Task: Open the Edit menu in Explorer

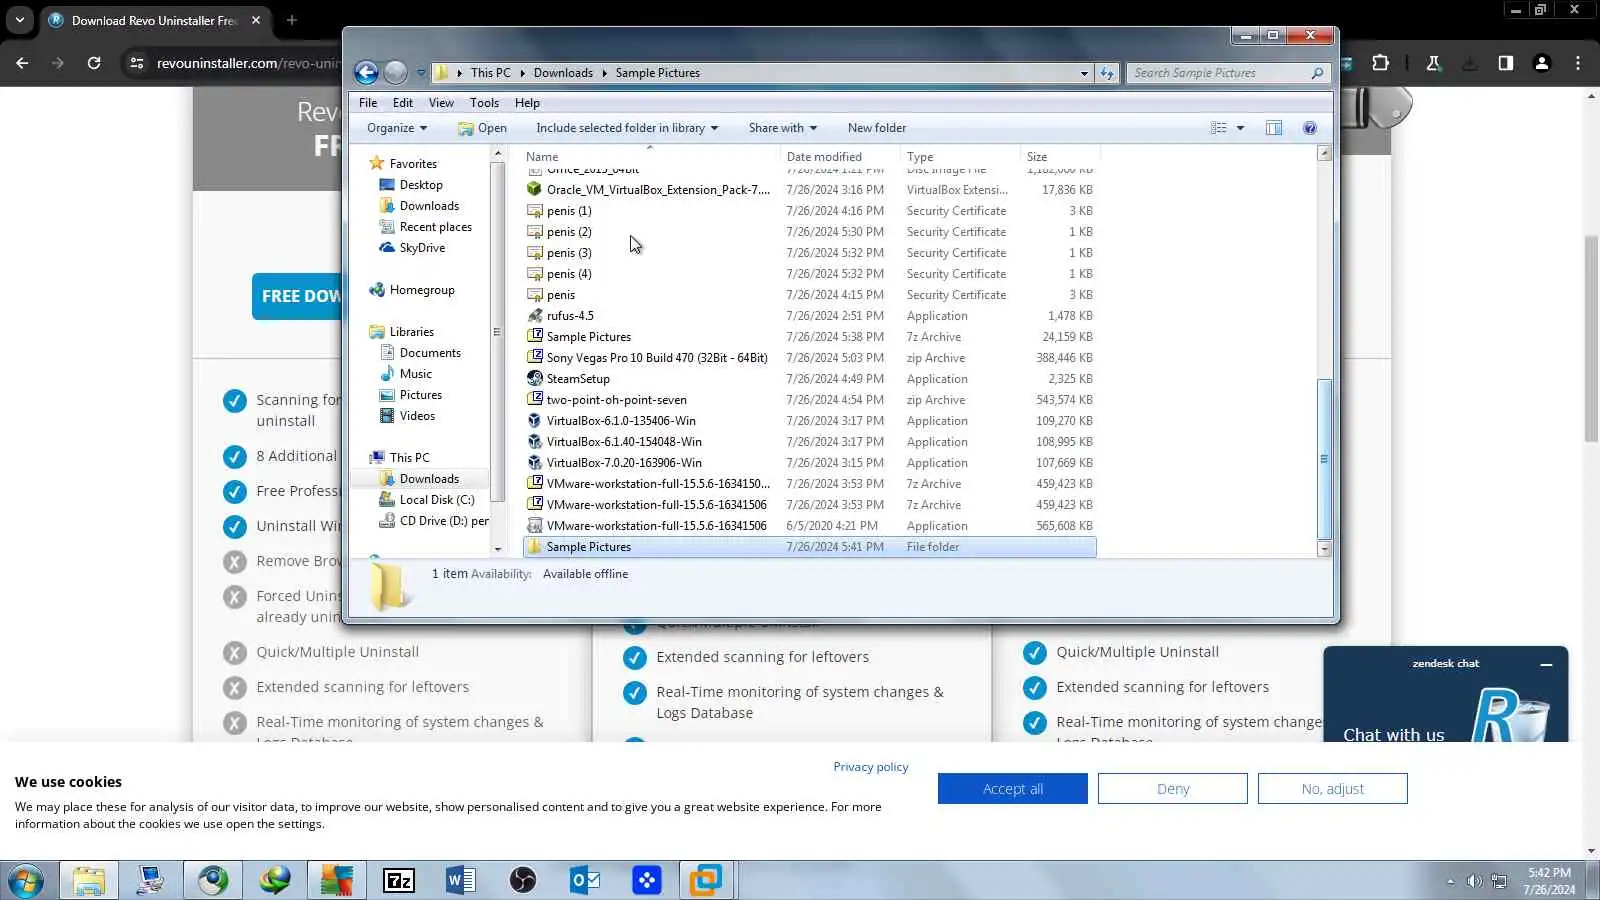Action: coord(403,103)
